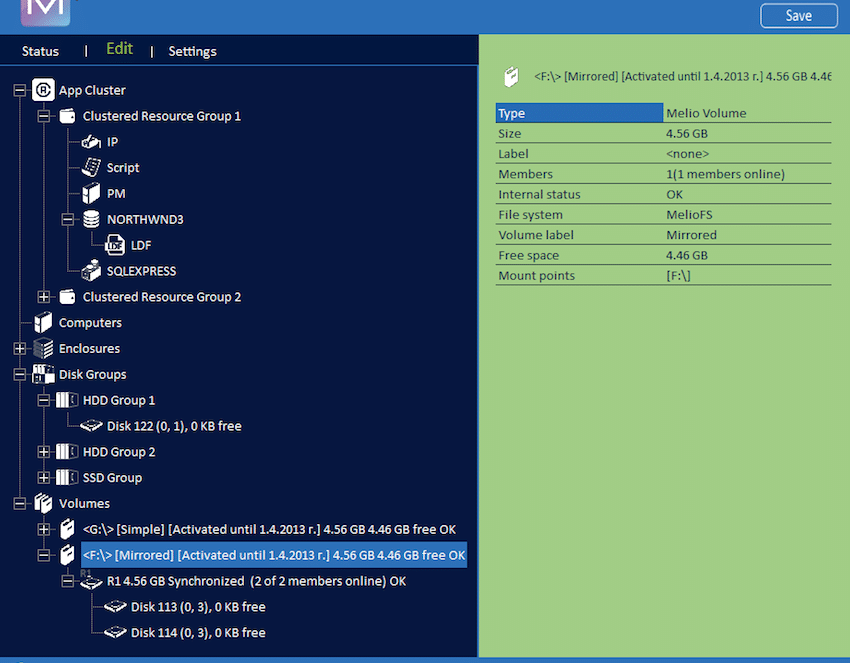Image resolution: width=850 pixels, height=663 pixels.
Task: Switch to the Status tab
Action: (x=40, y=51)
